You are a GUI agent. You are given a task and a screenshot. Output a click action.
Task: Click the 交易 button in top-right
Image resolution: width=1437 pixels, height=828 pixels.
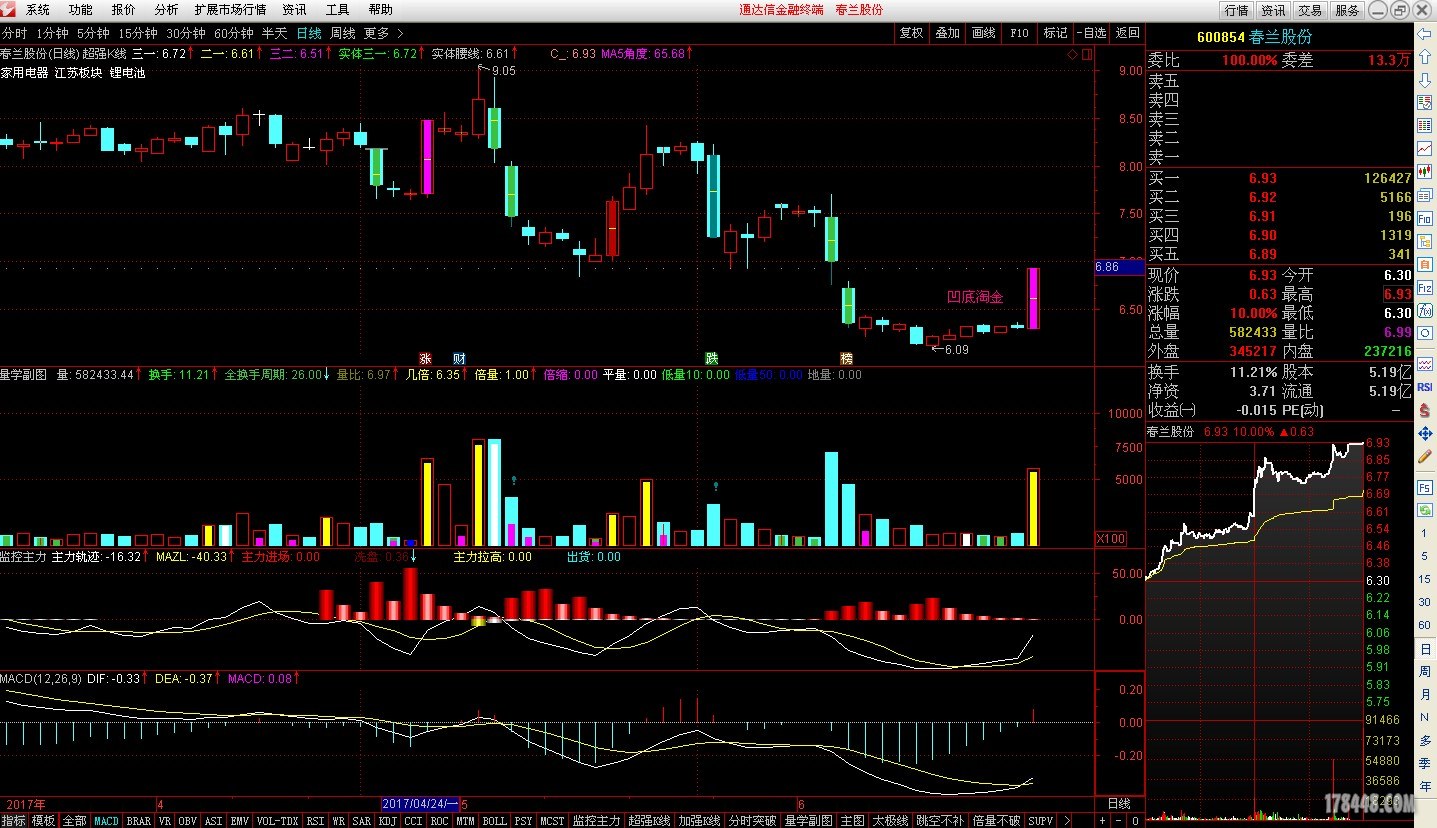1310,10
